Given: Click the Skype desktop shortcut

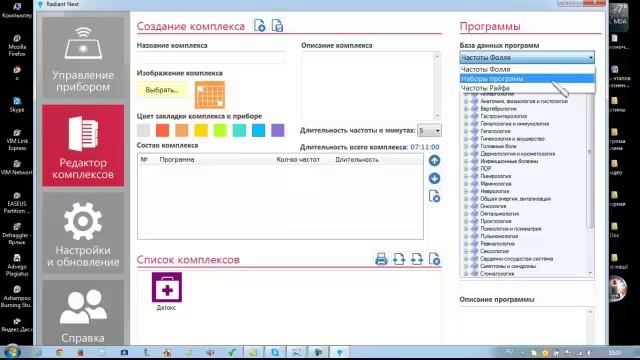Looking at the screenshot, I should point(17,104).
